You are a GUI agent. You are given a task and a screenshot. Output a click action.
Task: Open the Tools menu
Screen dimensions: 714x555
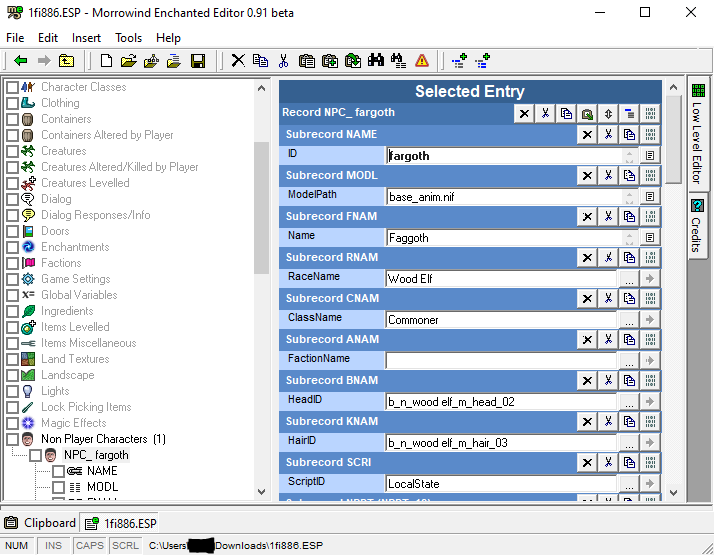[x=128, y=38]
